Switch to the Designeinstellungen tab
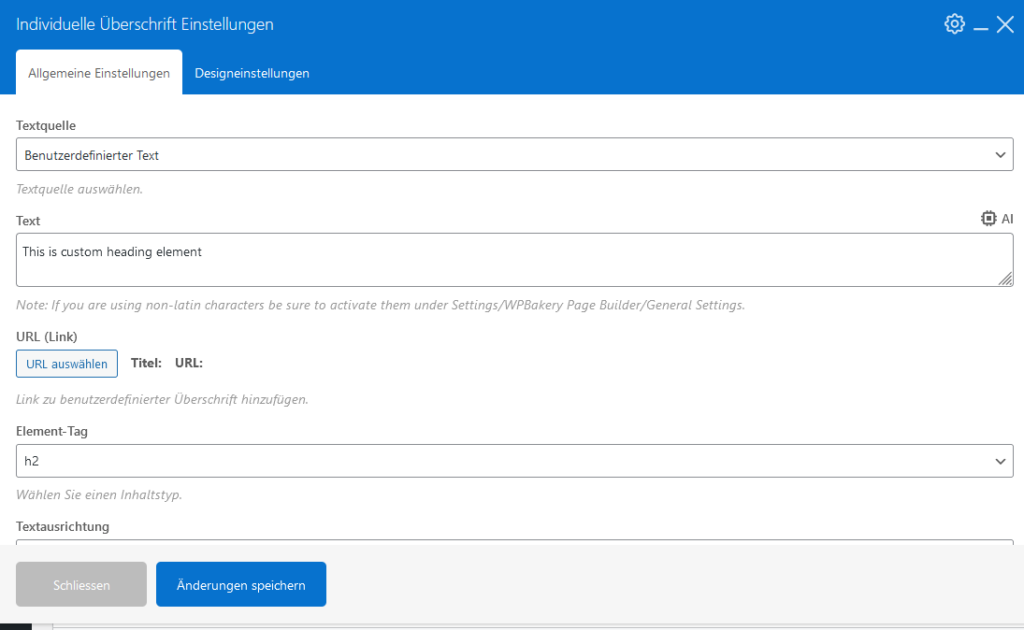 tap(251, 73)
